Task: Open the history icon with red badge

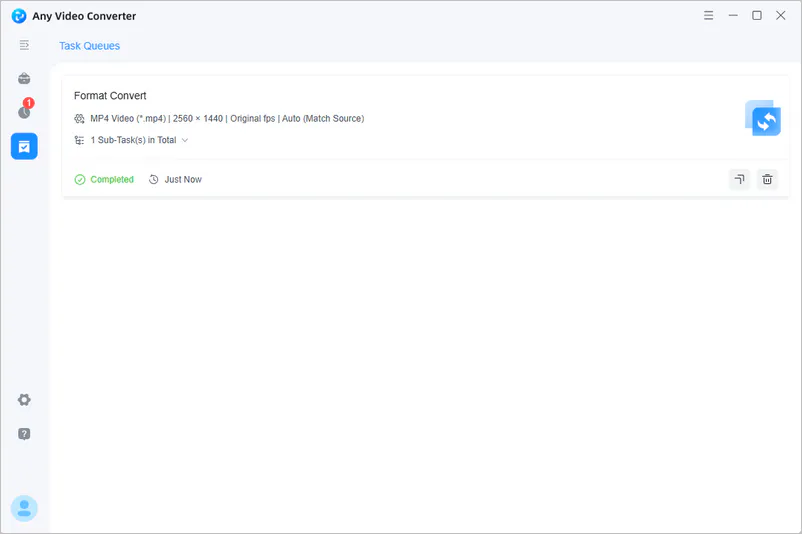Action: (25, 109)
